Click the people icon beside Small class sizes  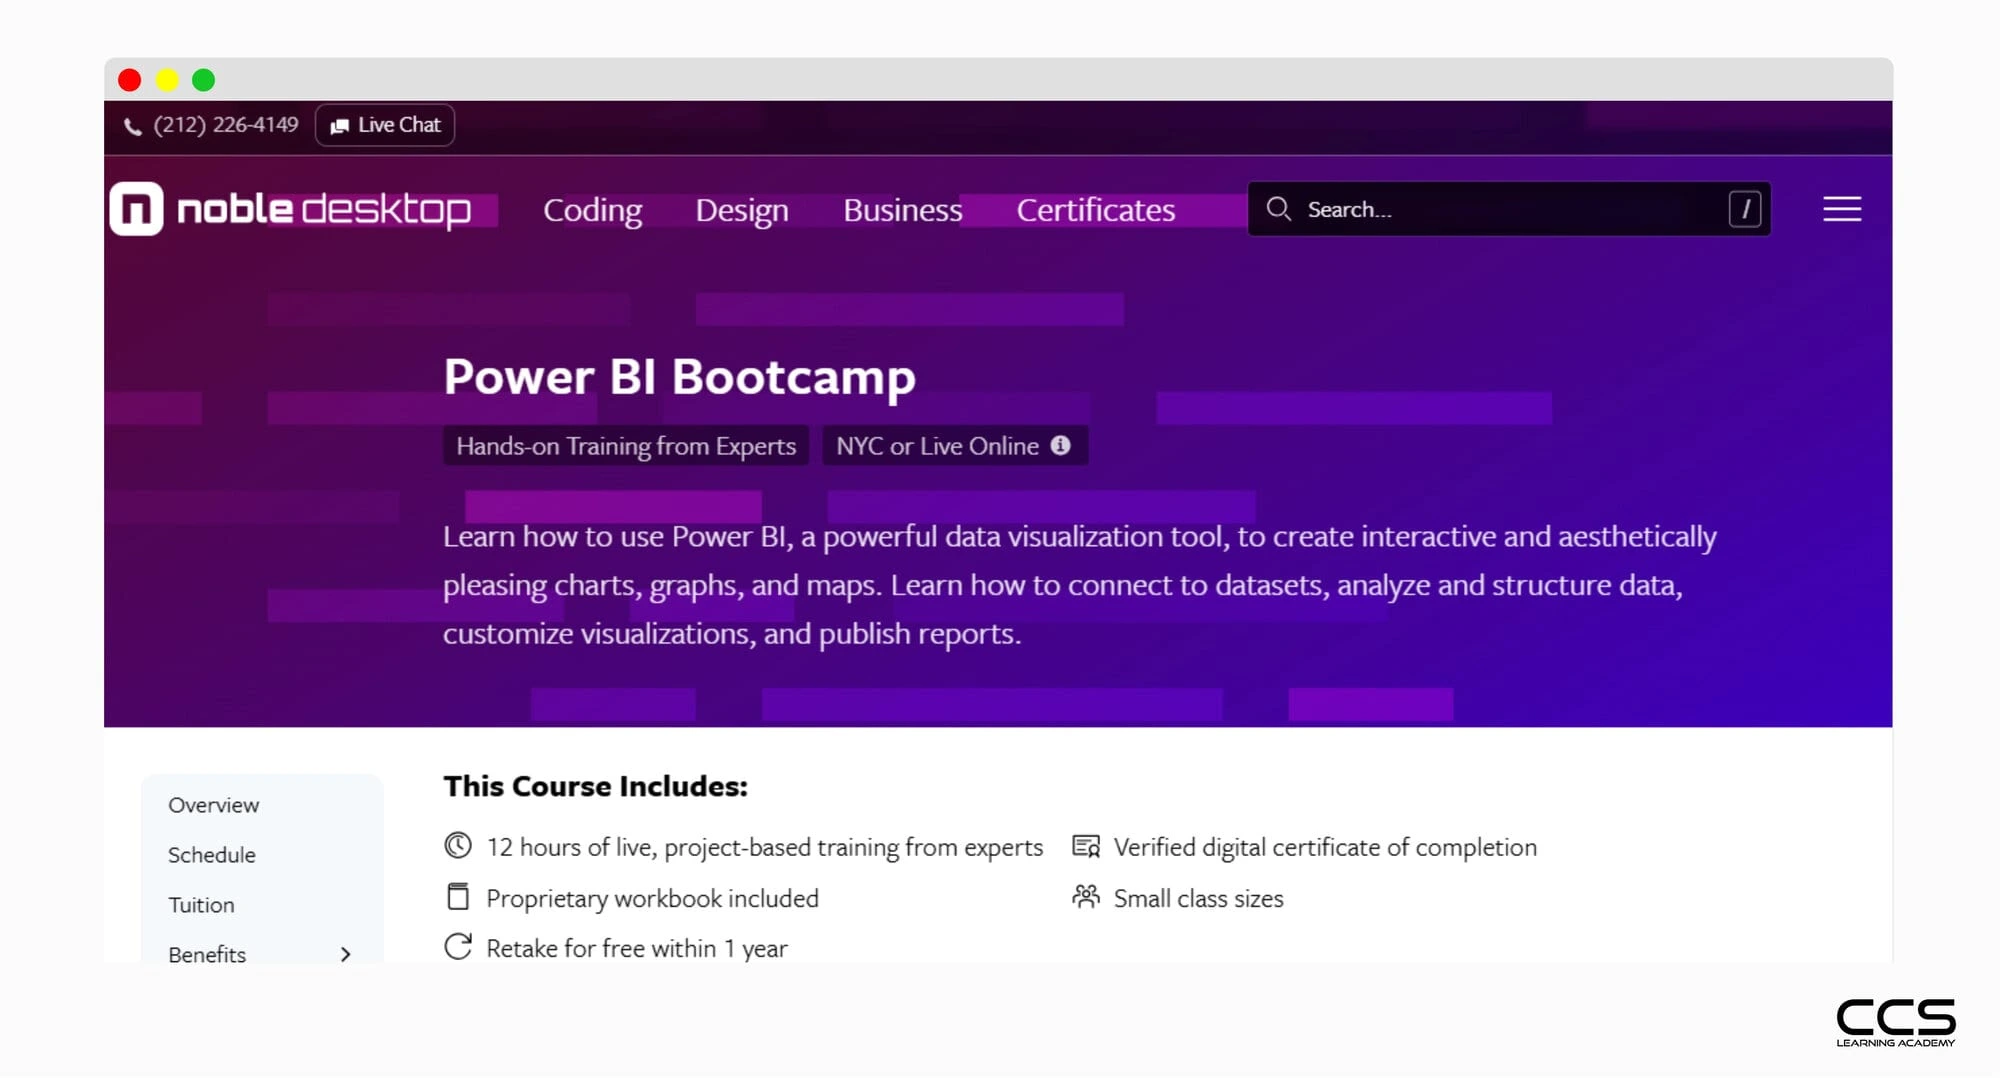point(1086,896)
